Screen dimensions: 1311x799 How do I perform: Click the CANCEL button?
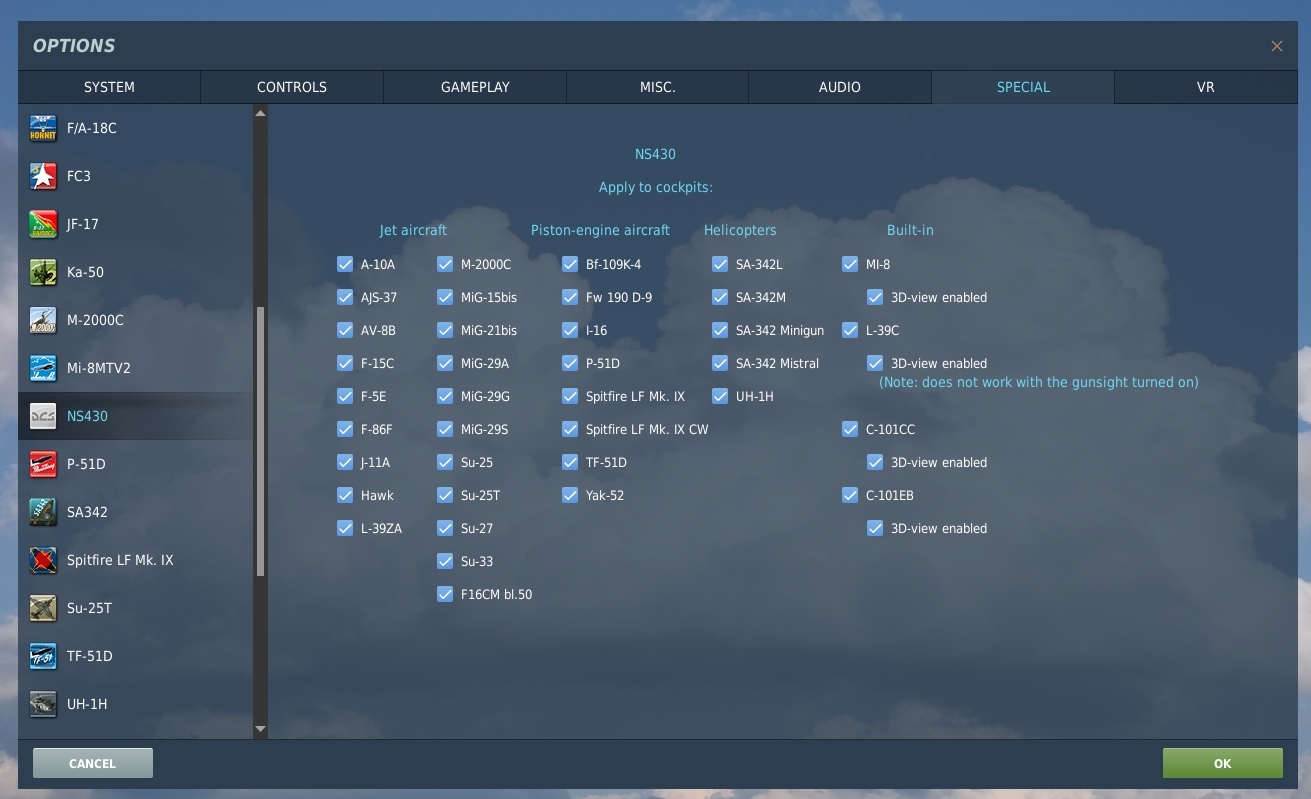point(93,763)
